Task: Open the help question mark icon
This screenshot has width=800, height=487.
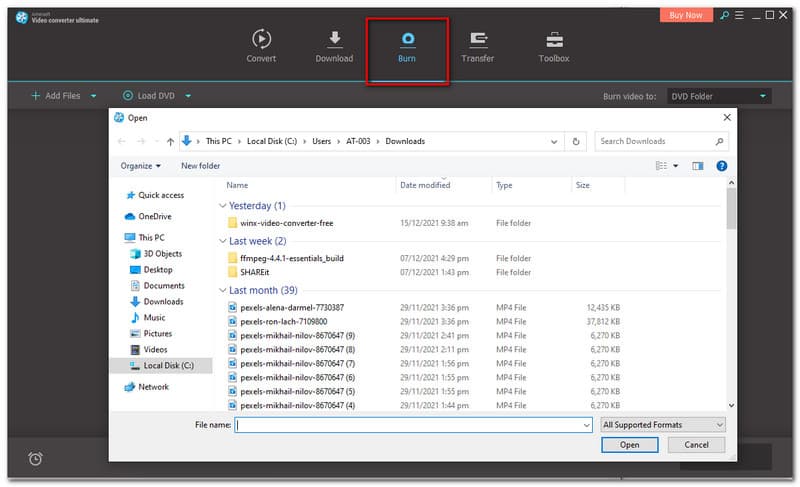Action: [x=721, y=166]
